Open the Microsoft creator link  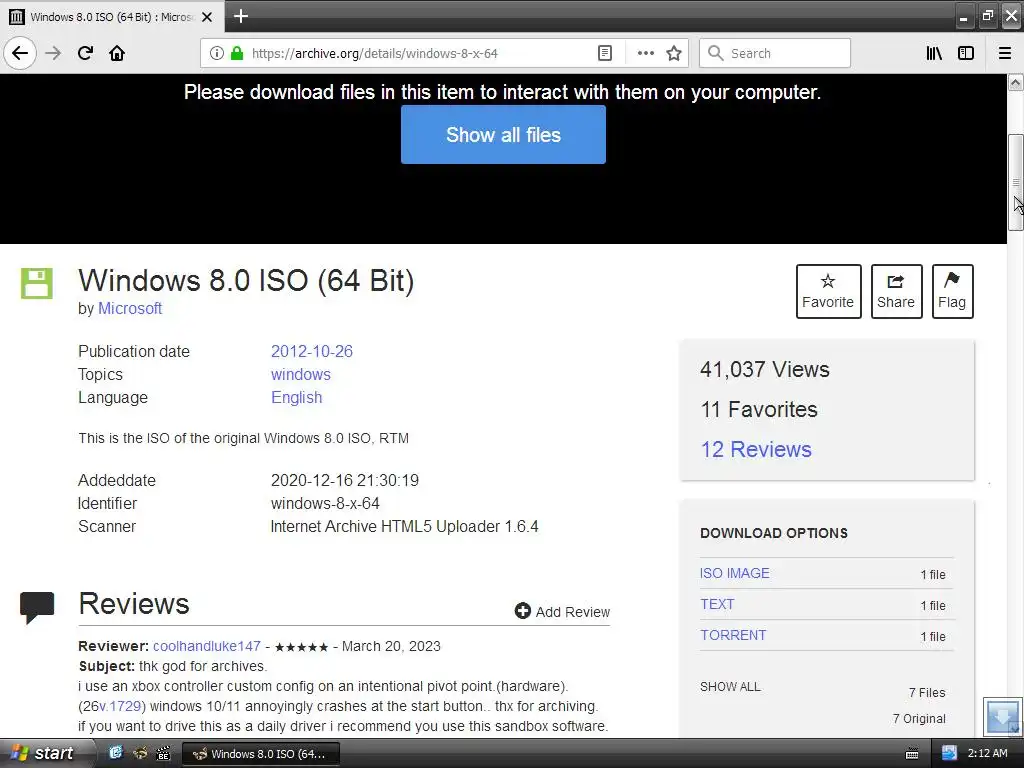129,308
